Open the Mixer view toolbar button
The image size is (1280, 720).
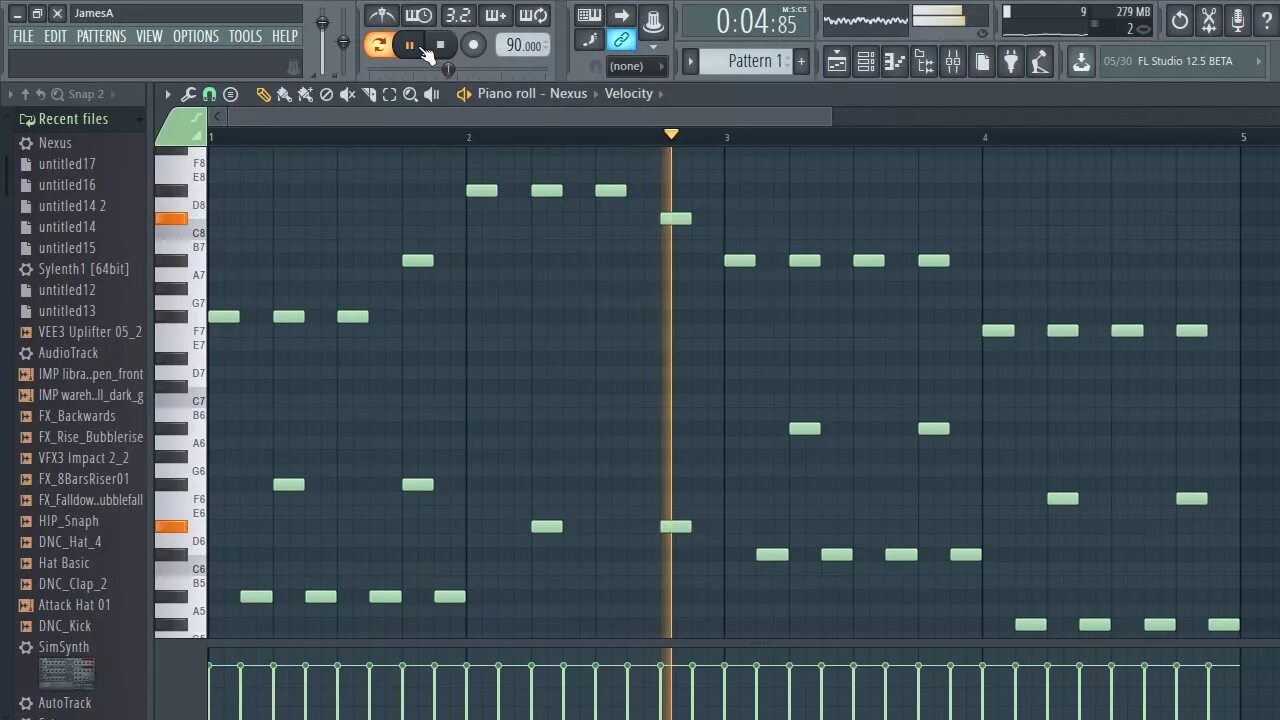pyautogui.click(x=953, y=62)
